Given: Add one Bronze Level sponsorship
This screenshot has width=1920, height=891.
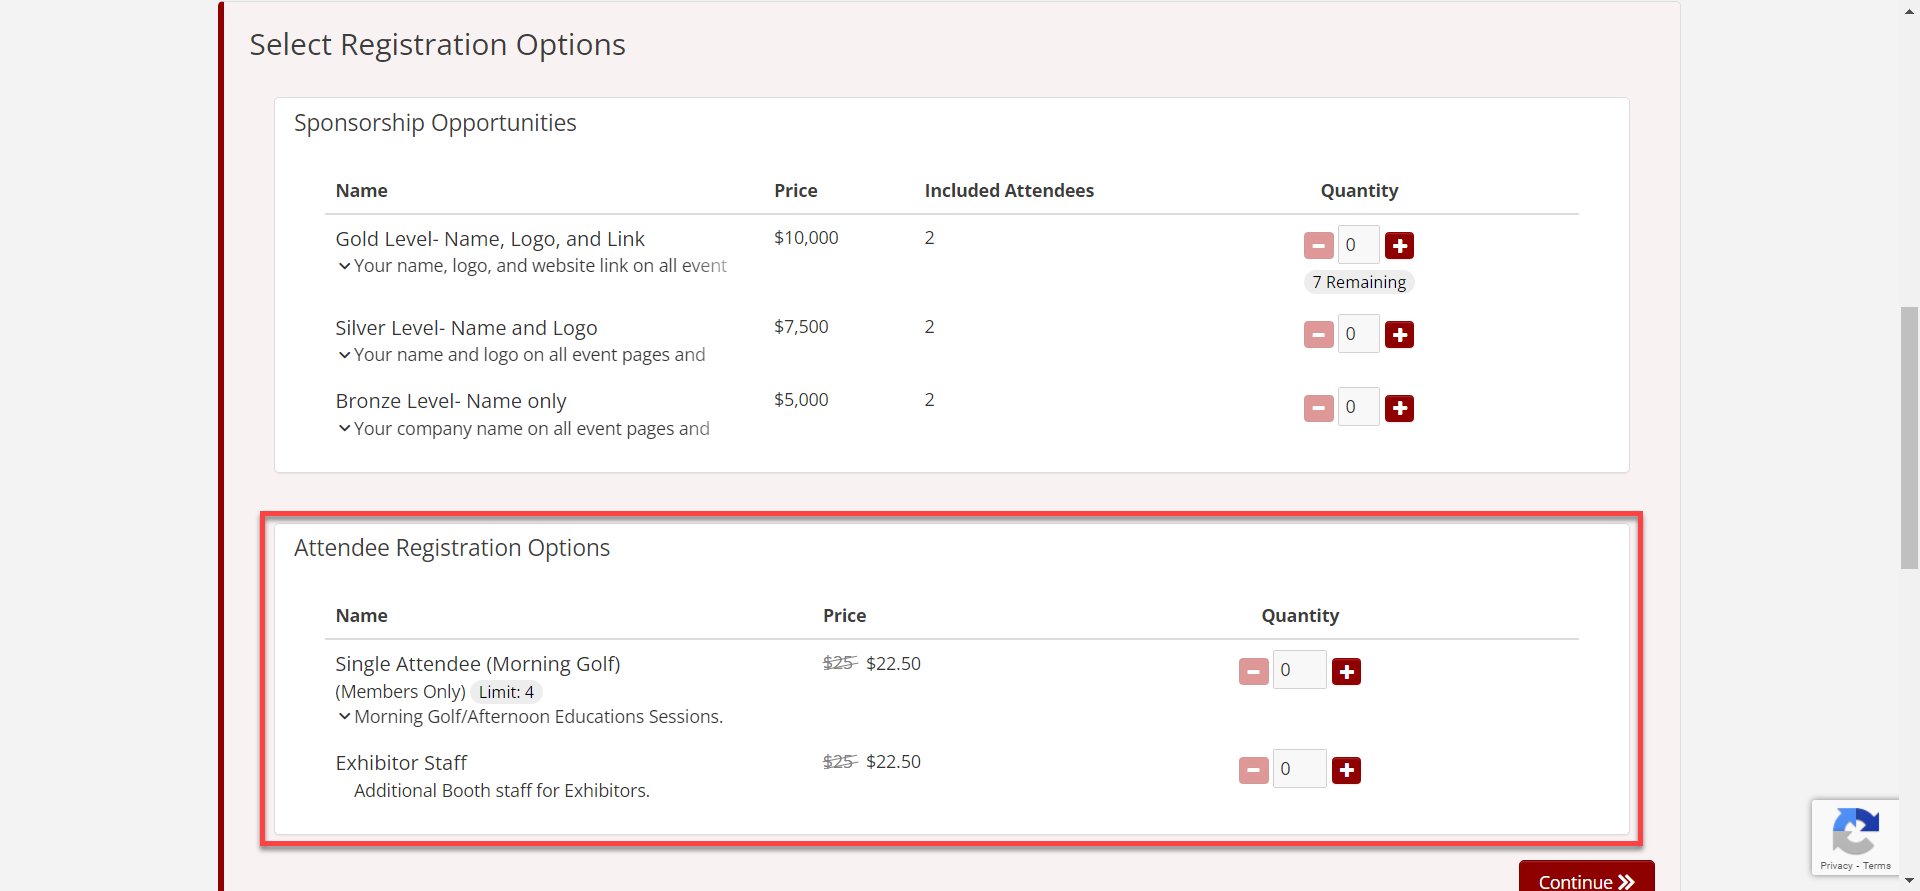Looking at the screenshot, I should pos(1399,408).
